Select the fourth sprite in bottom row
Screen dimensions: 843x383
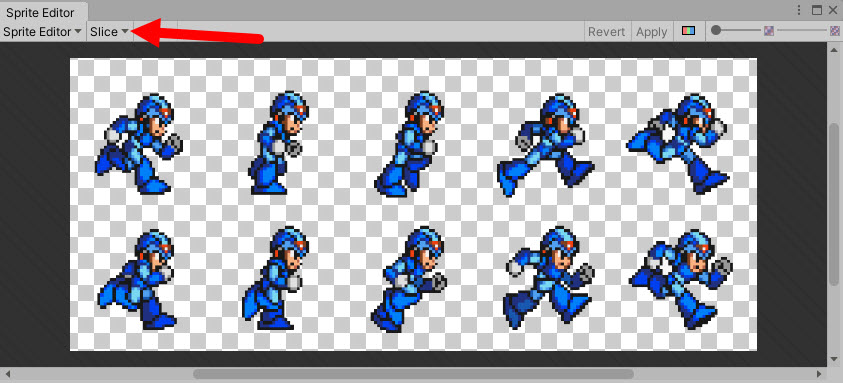click(x=549, y=278)
